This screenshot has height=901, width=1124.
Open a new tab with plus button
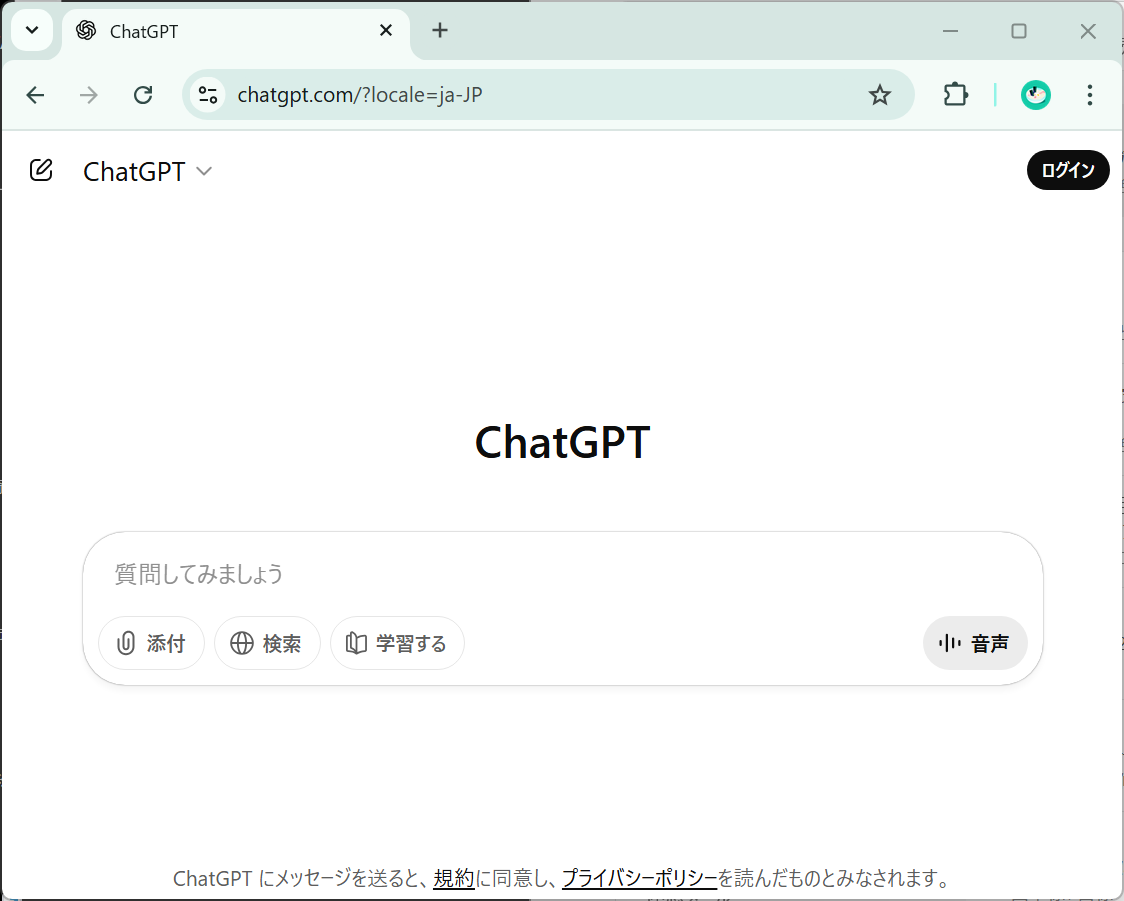click(440, 30)
